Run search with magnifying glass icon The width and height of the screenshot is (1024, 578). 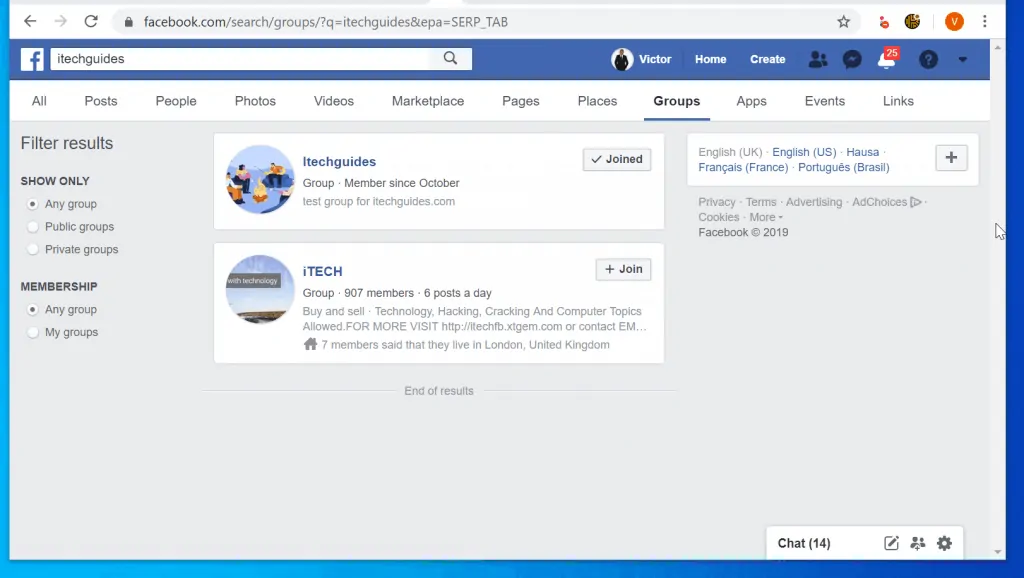coord(451,58)
